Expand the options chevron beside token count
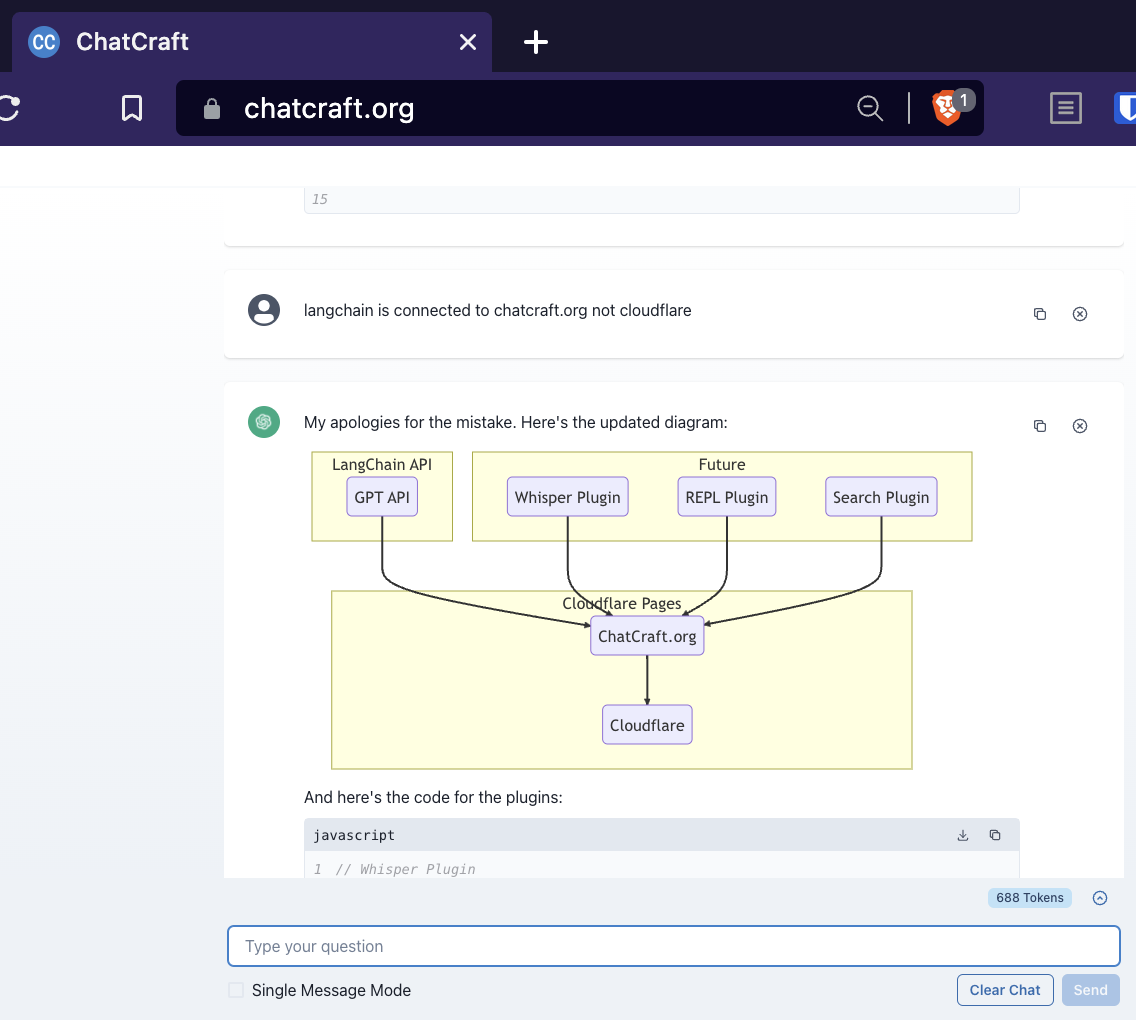 (x=1100, y=898)
